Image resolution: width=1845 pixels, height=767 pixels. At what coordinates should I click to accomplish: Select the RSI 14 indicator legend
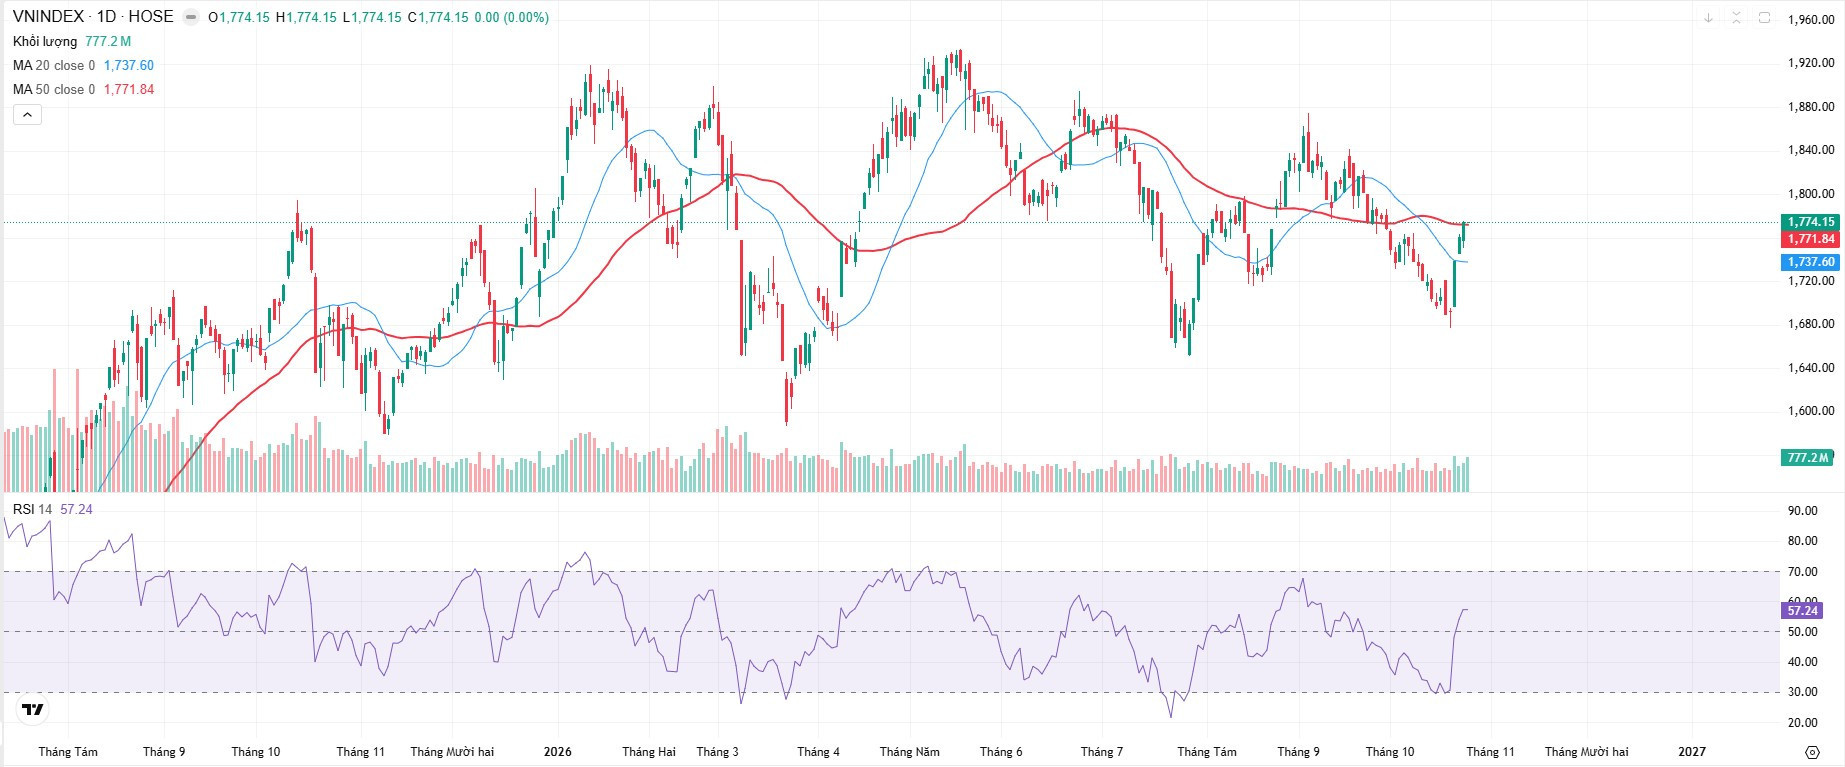click(32, 509)
